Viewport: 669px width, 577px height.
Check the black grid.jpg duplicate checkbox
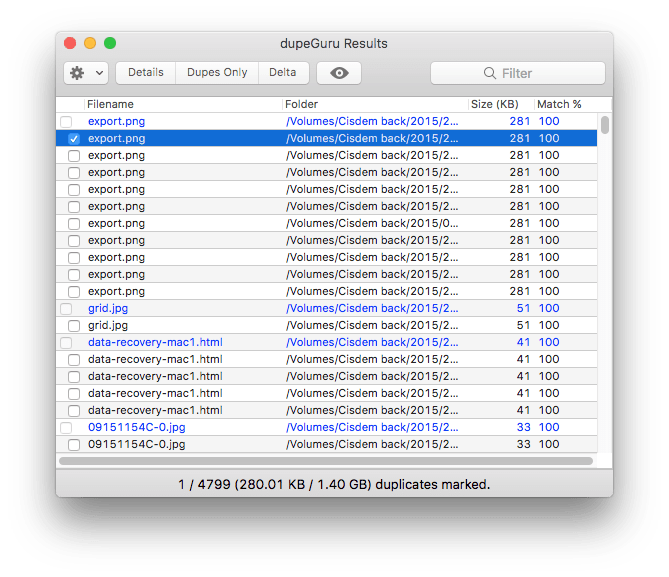pos(74,326)
